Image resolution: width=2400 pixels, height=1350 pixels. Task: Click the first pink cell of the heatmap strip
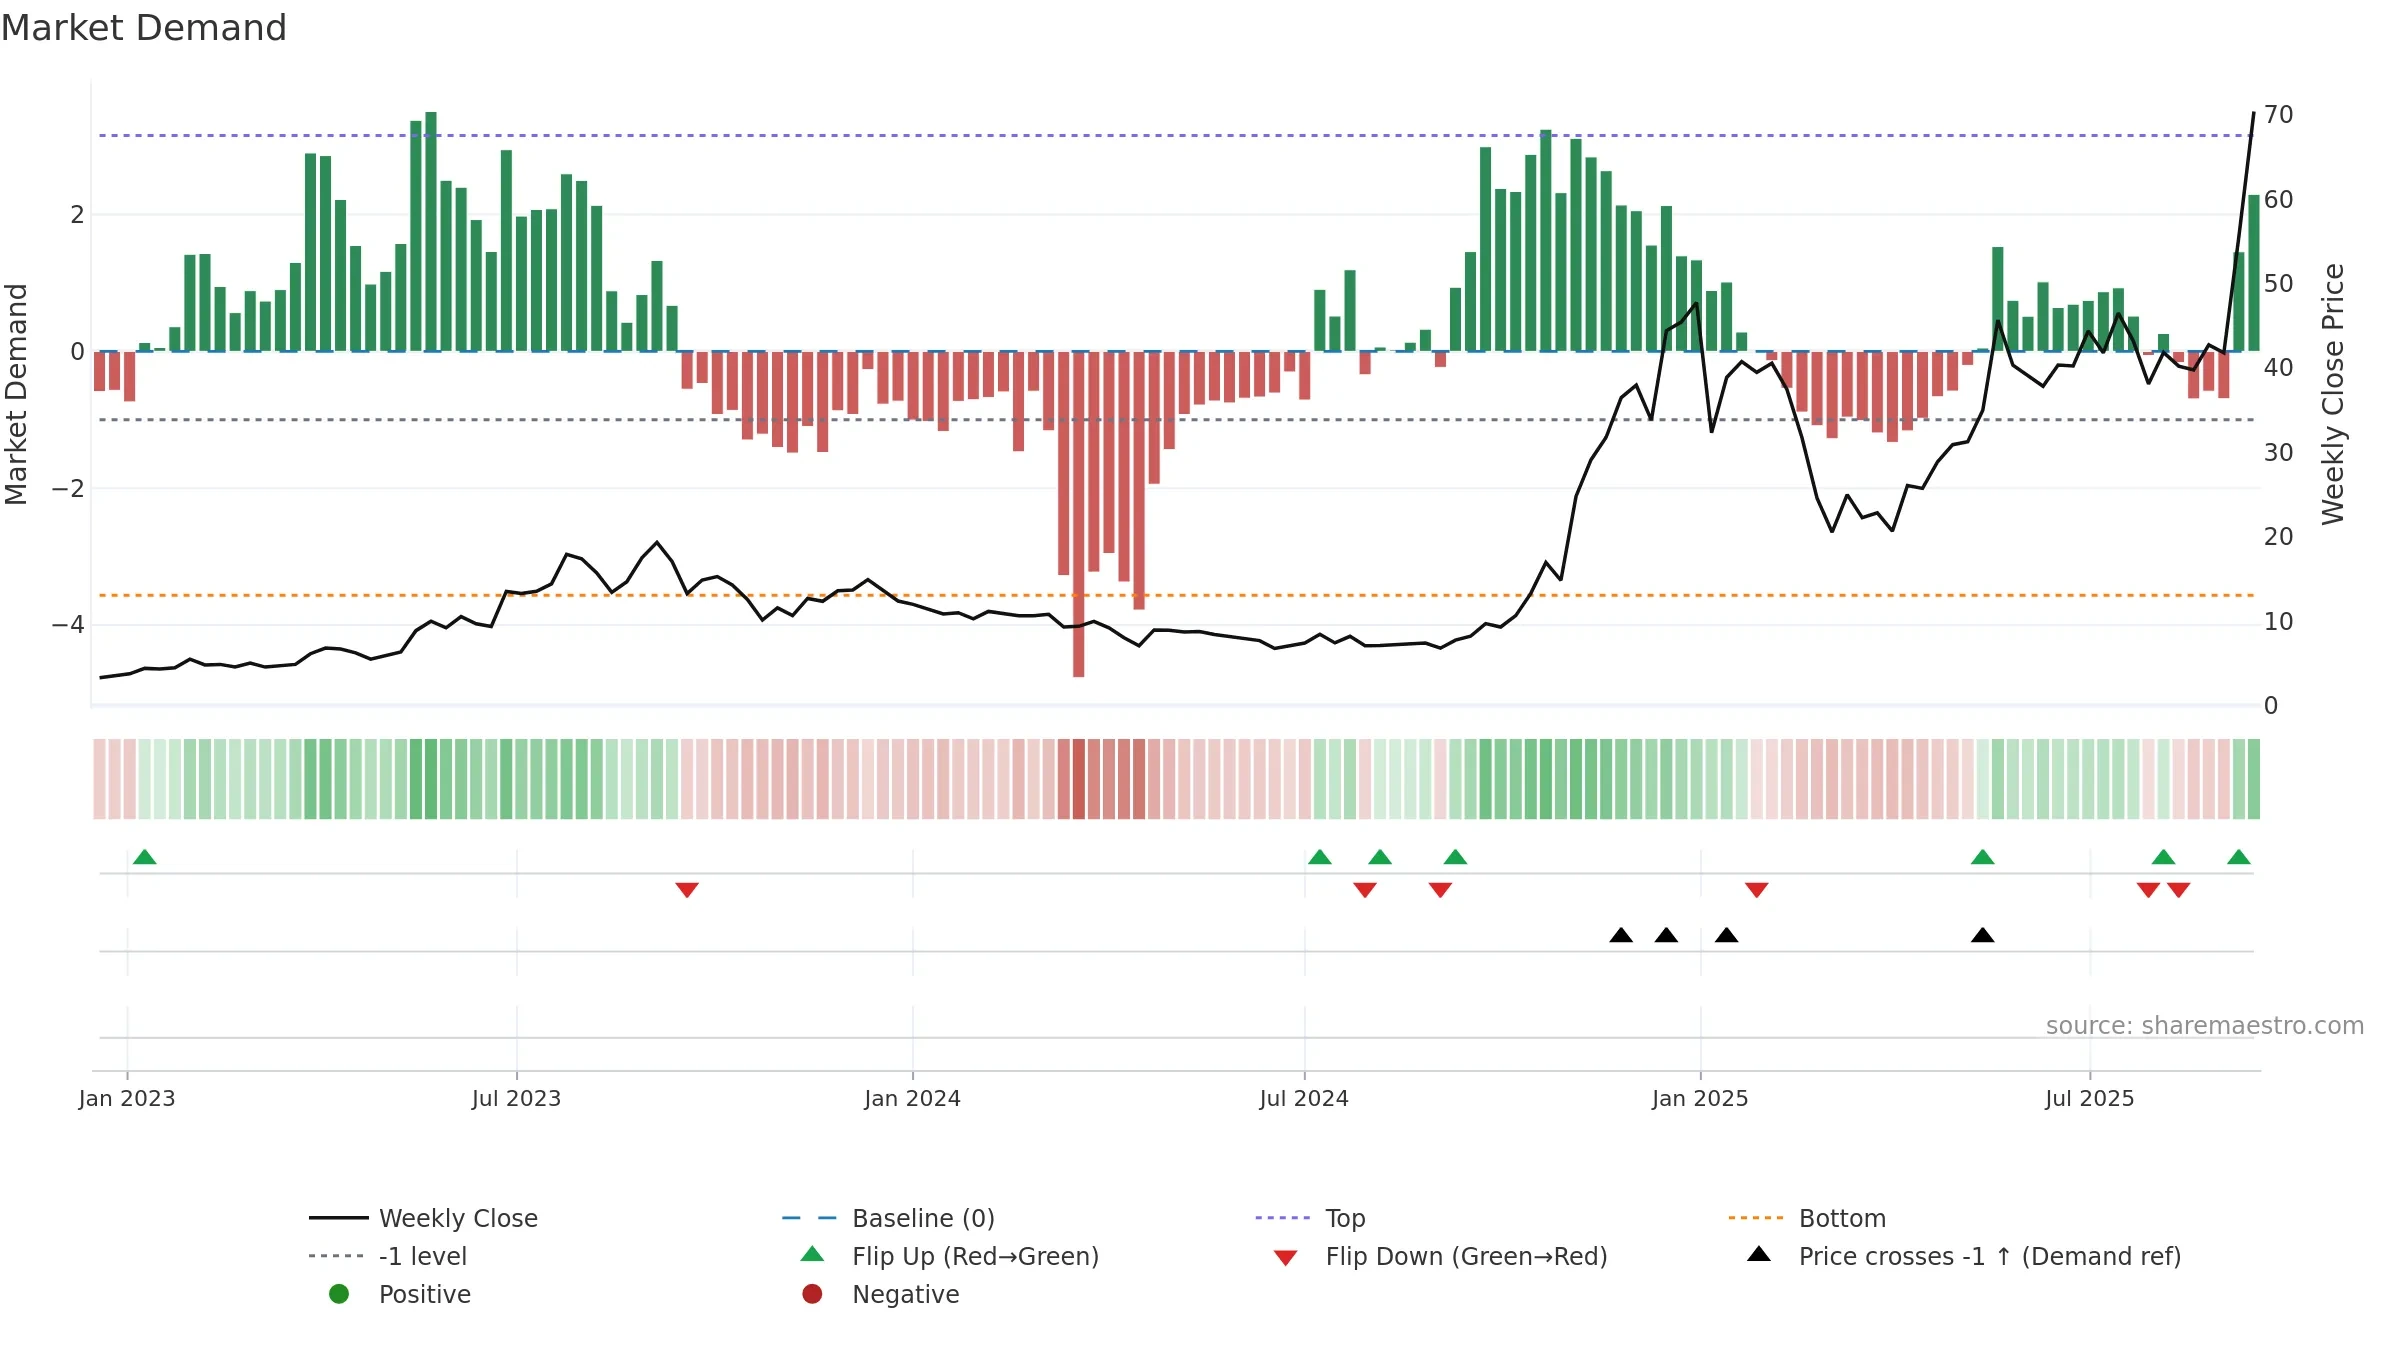pyautogui.click(x=99, y=779)
